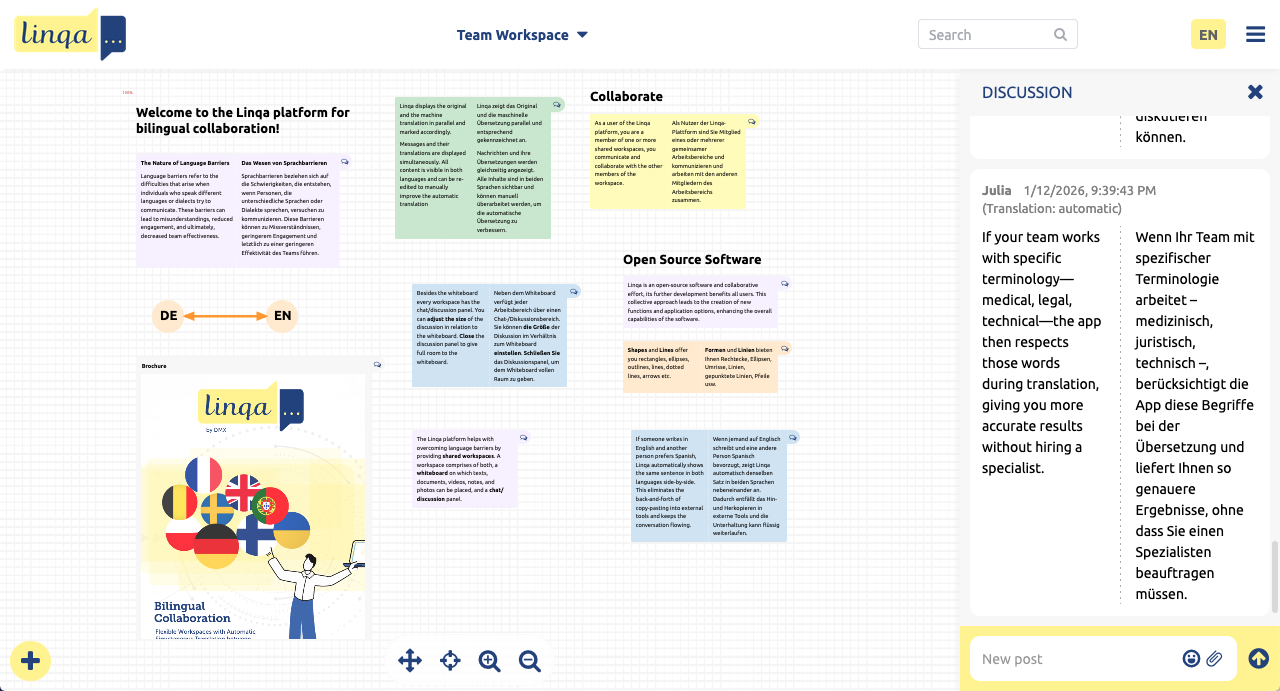
Task: Click the Linqa logo
Action: pos(69,33)
